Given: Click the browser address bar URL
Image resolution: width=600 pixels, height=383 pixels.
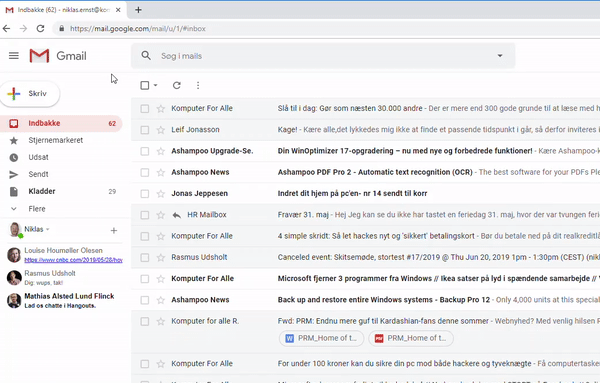Looking at the screenshot, I should pos(138,29).
